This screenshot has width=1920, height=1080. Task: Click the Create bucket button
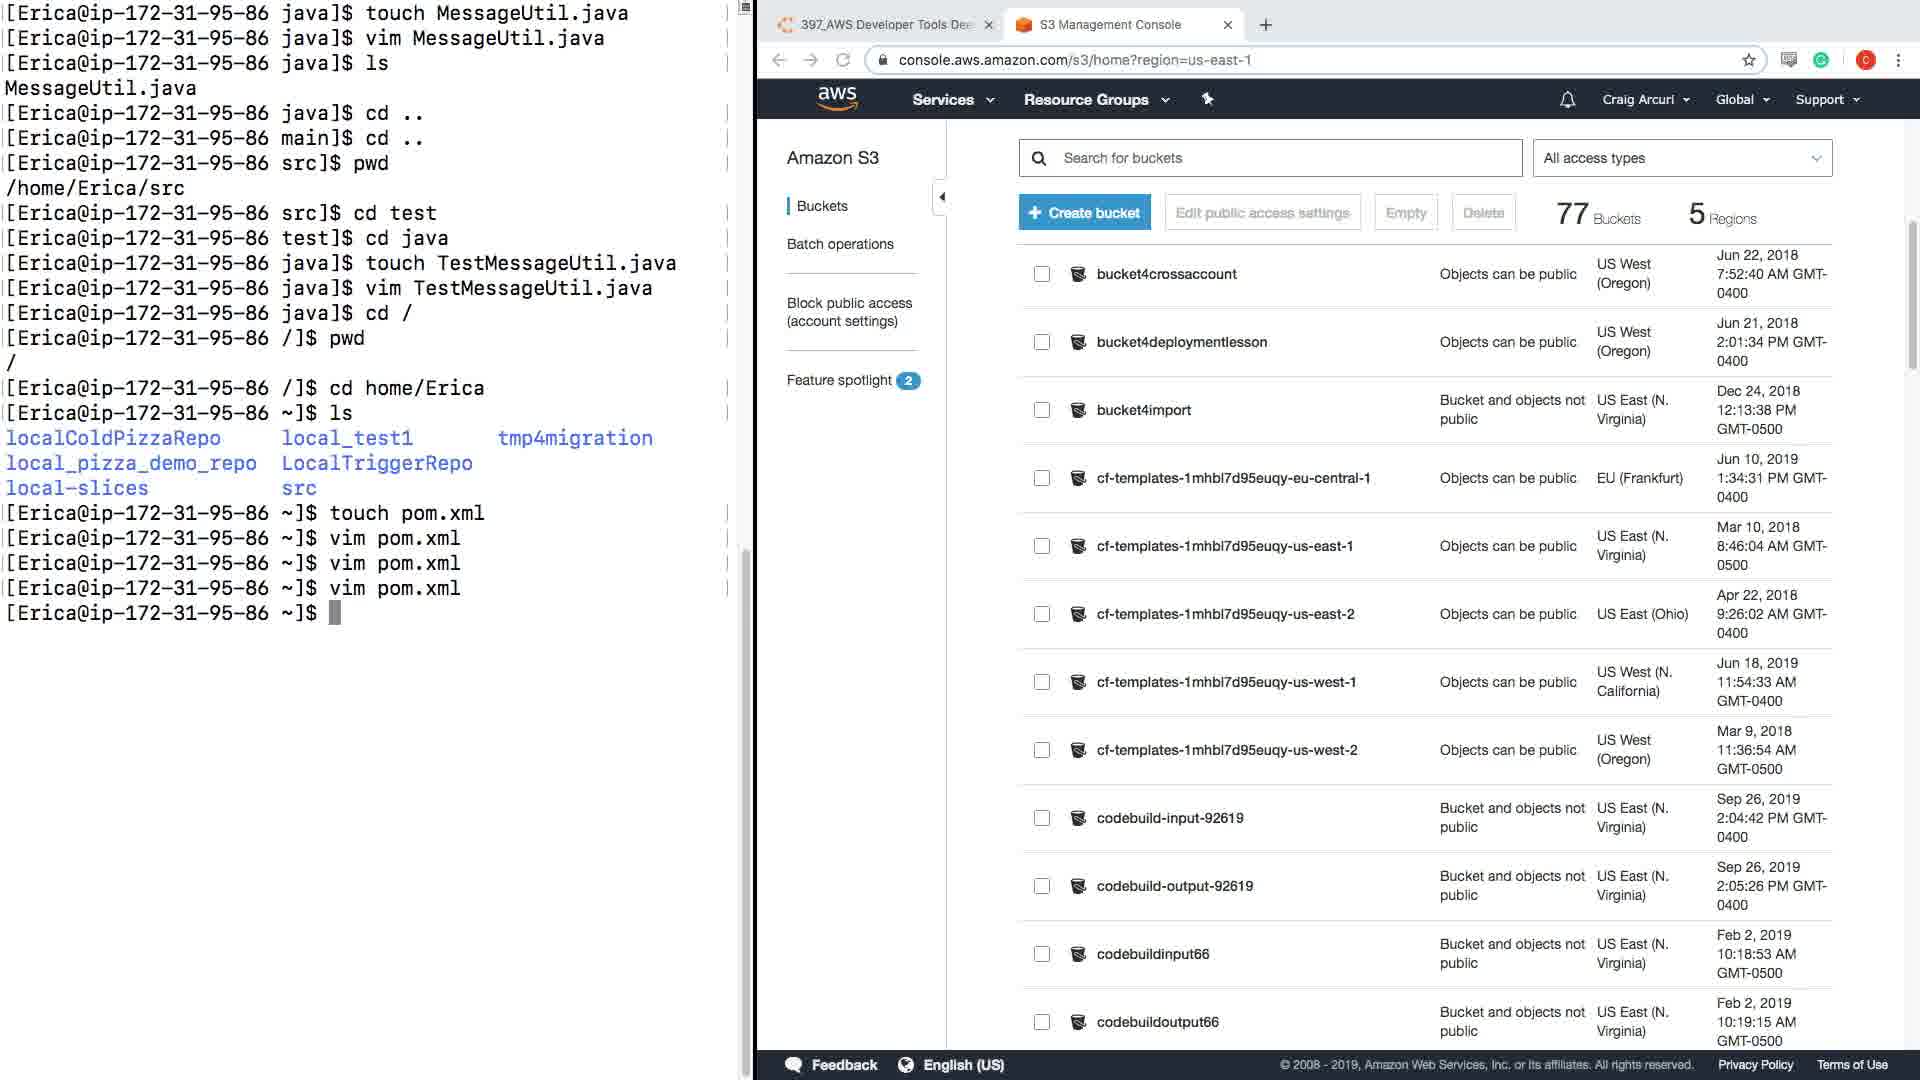coord(1084,213)
